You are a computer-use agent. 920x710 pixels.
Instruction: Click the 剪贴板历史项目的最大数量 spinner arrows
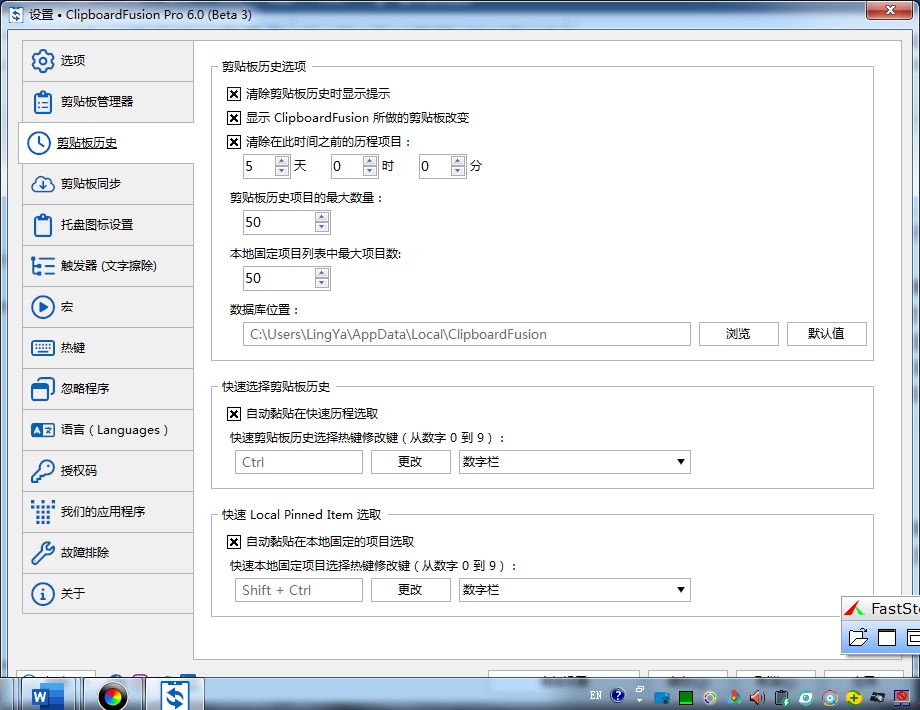[x=322, y=222]
